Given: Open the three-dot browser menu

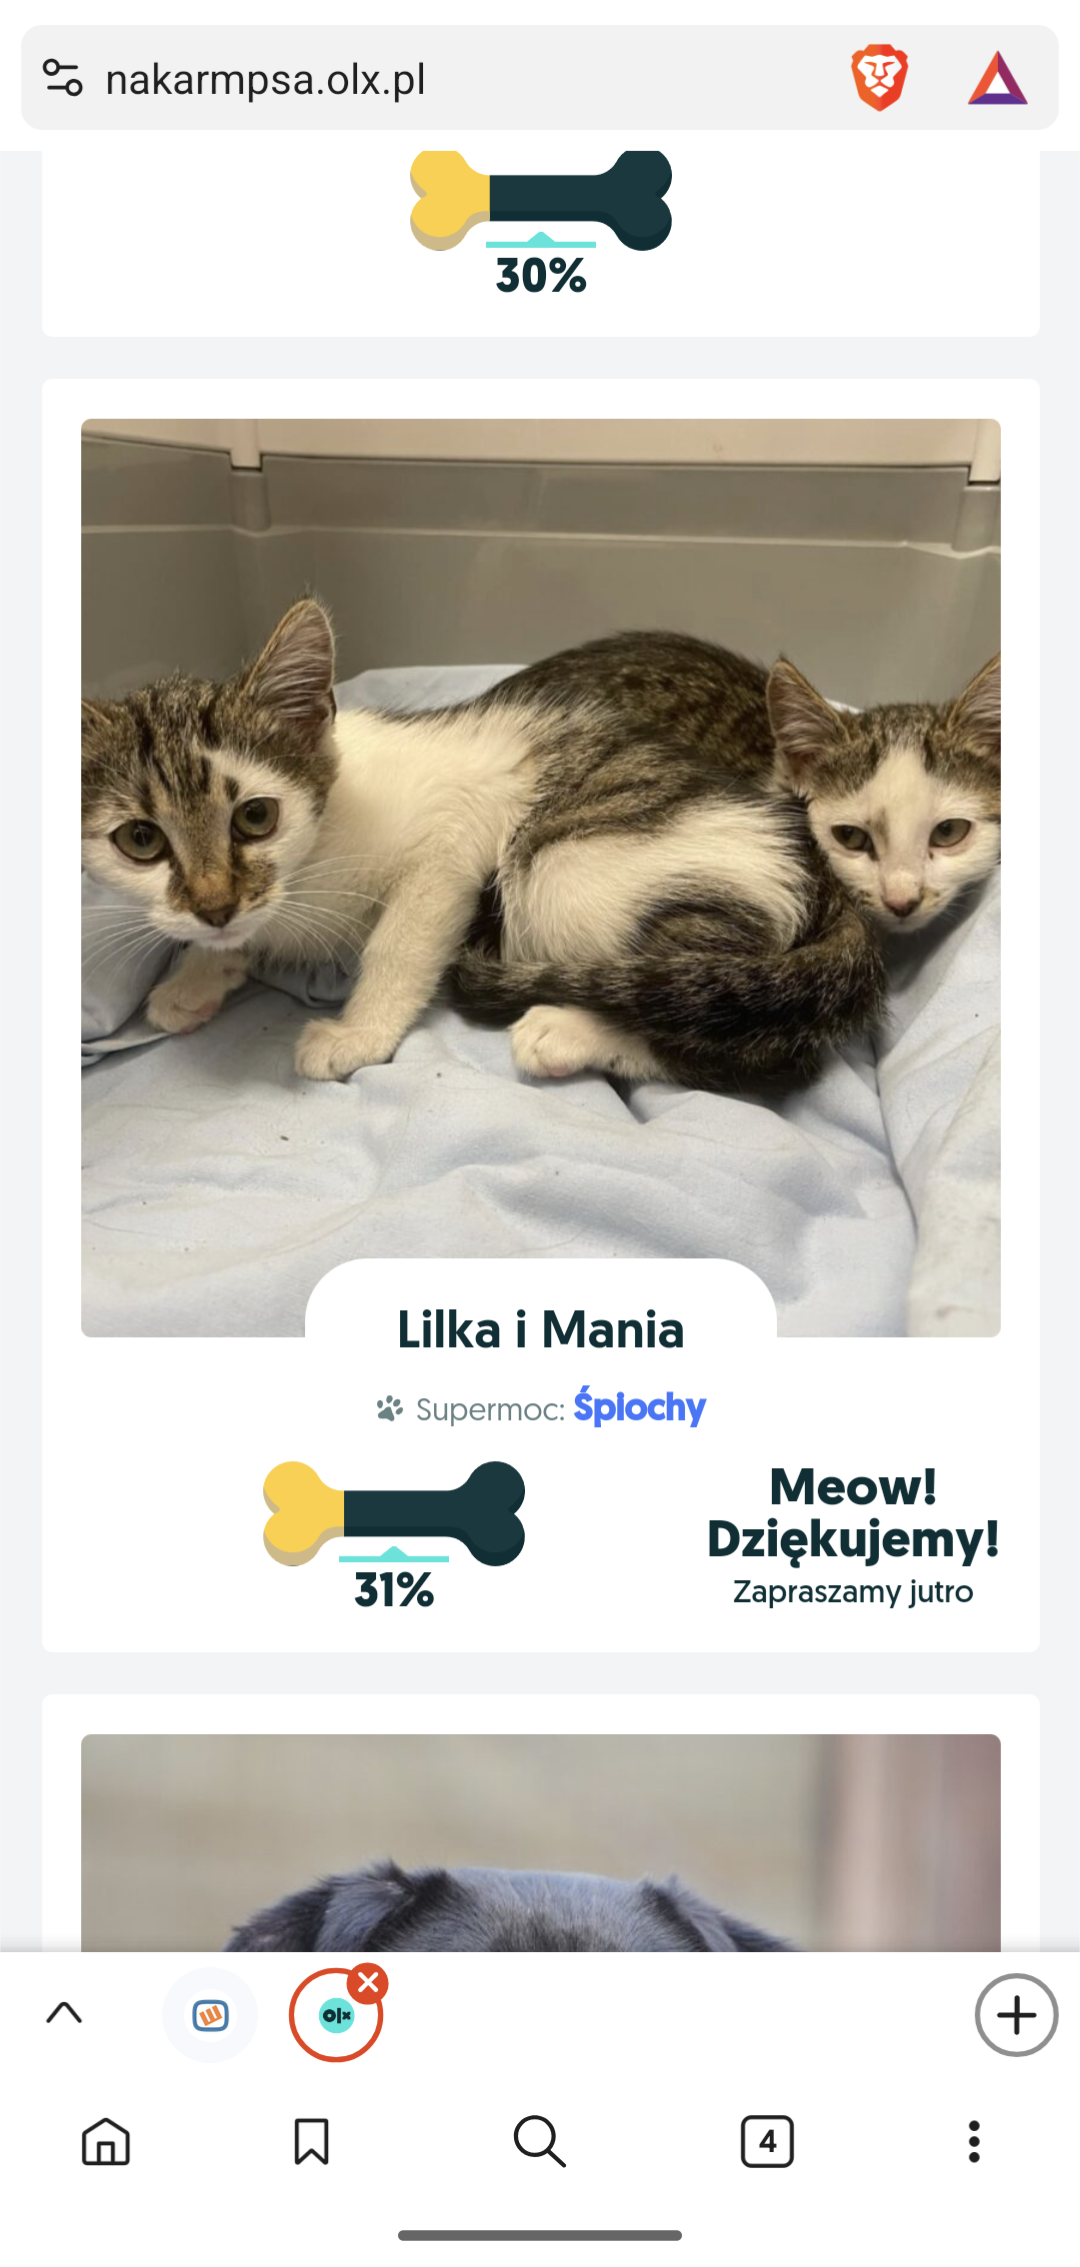Looking at the screenshot, I should tap(973, 2142).
